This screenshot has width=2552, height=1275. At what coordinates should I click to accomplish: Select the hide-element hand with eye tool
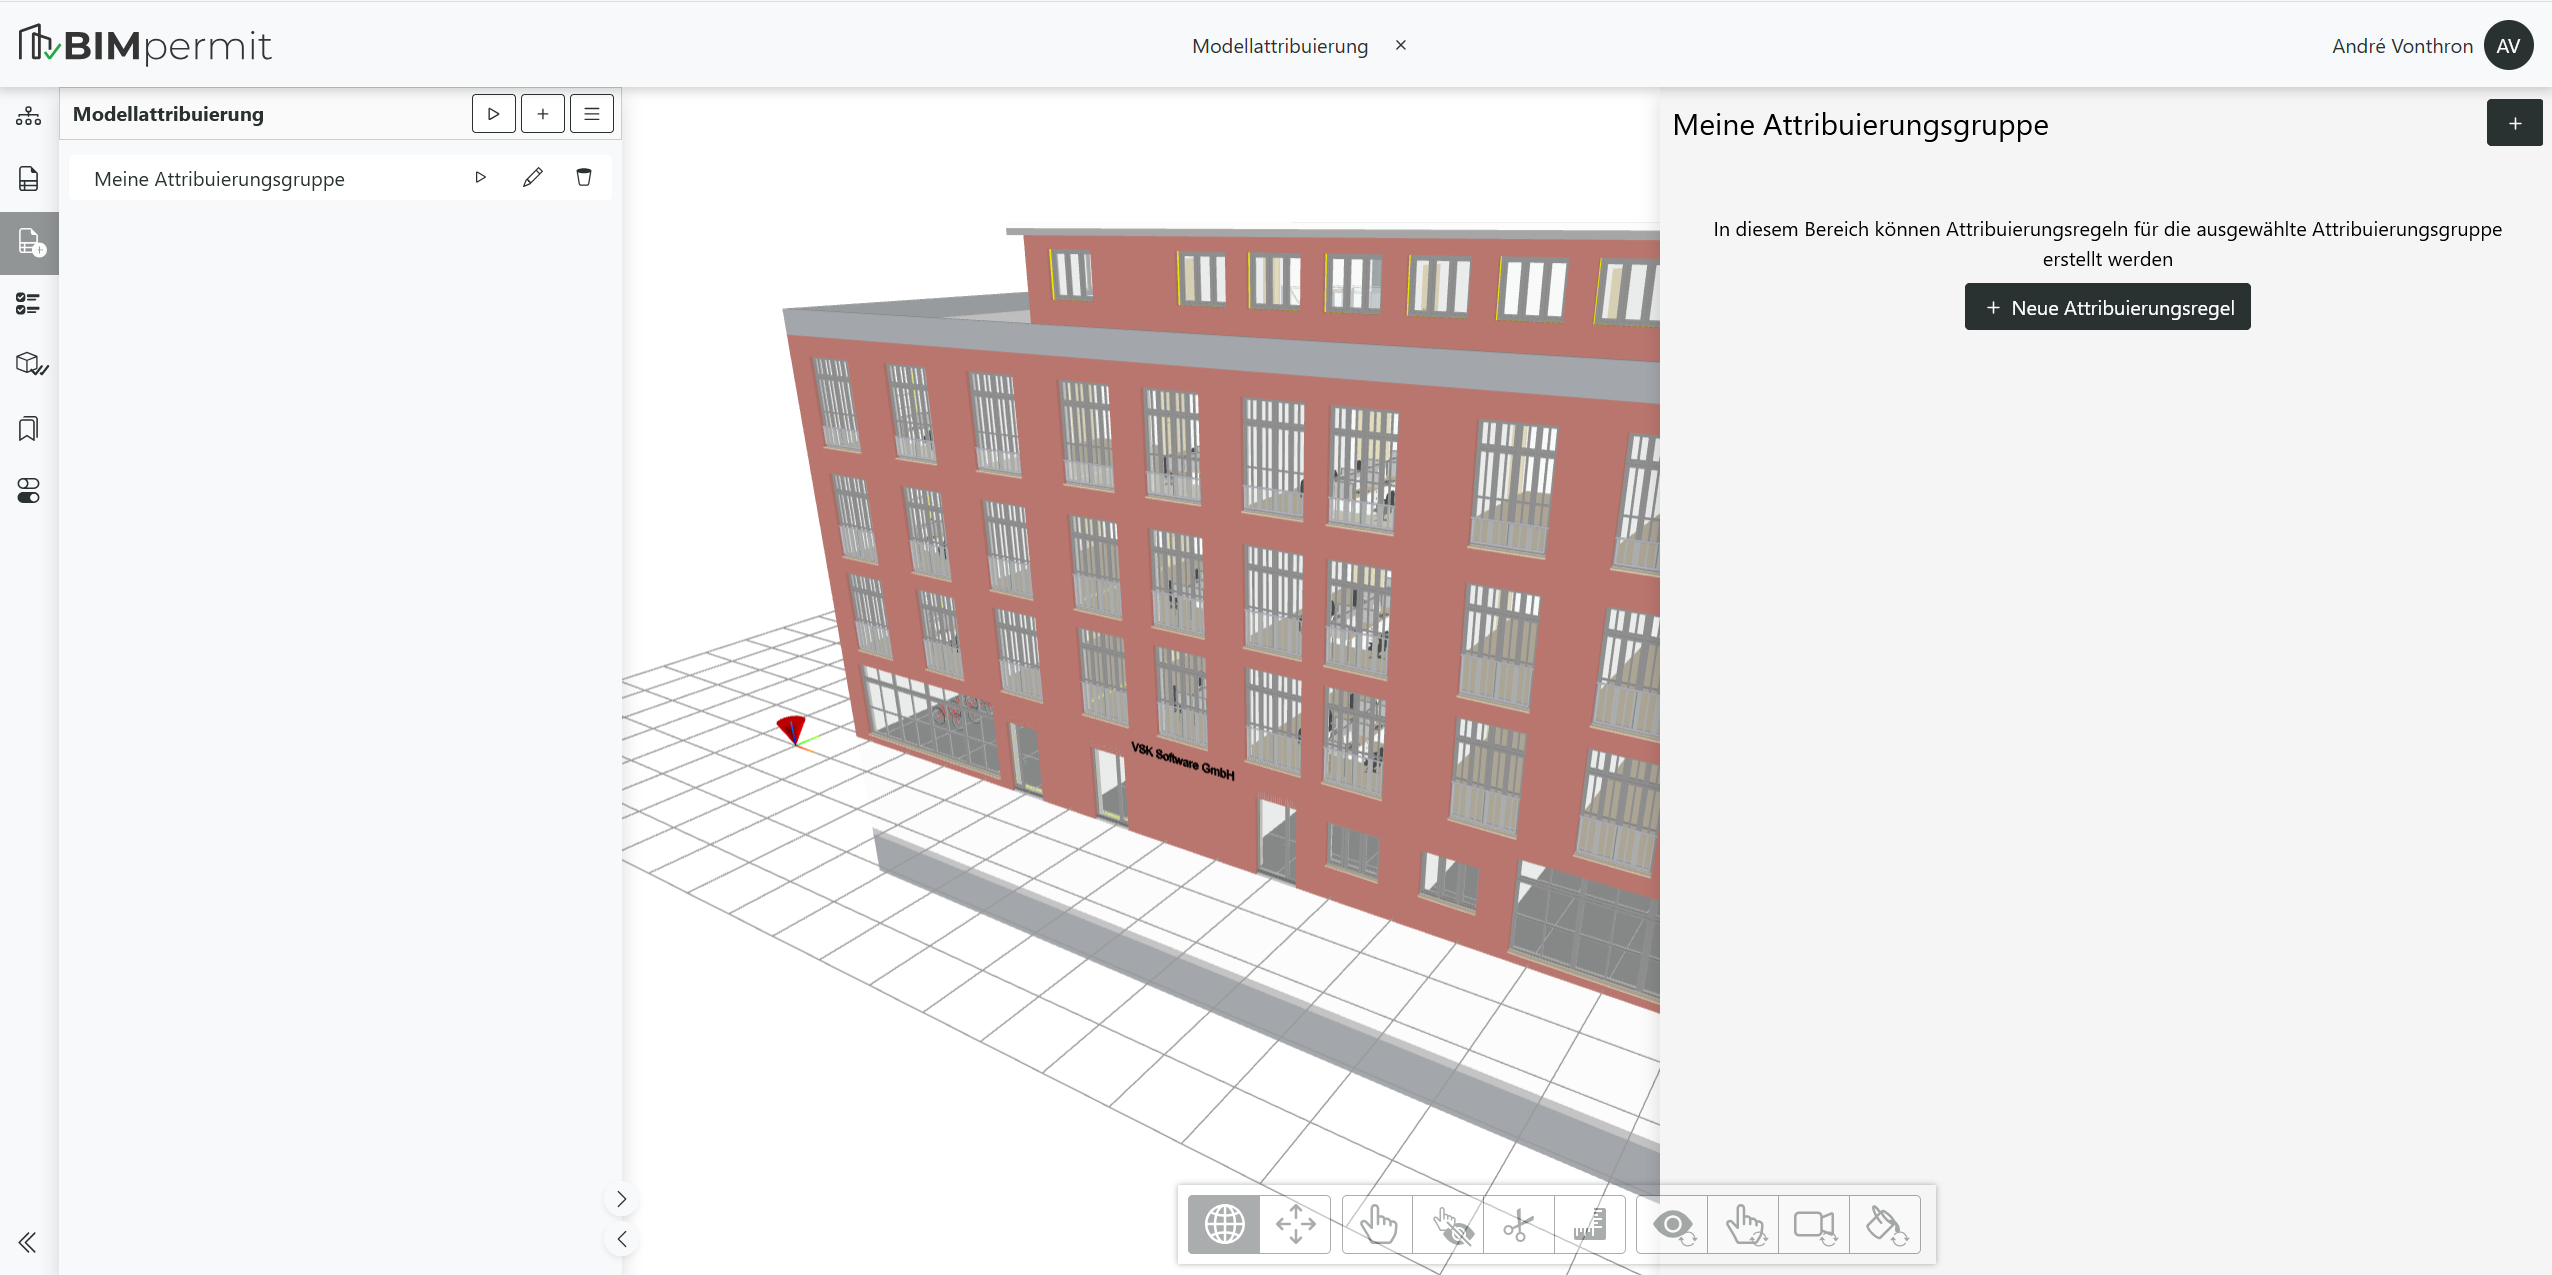pos(1449,1224)
